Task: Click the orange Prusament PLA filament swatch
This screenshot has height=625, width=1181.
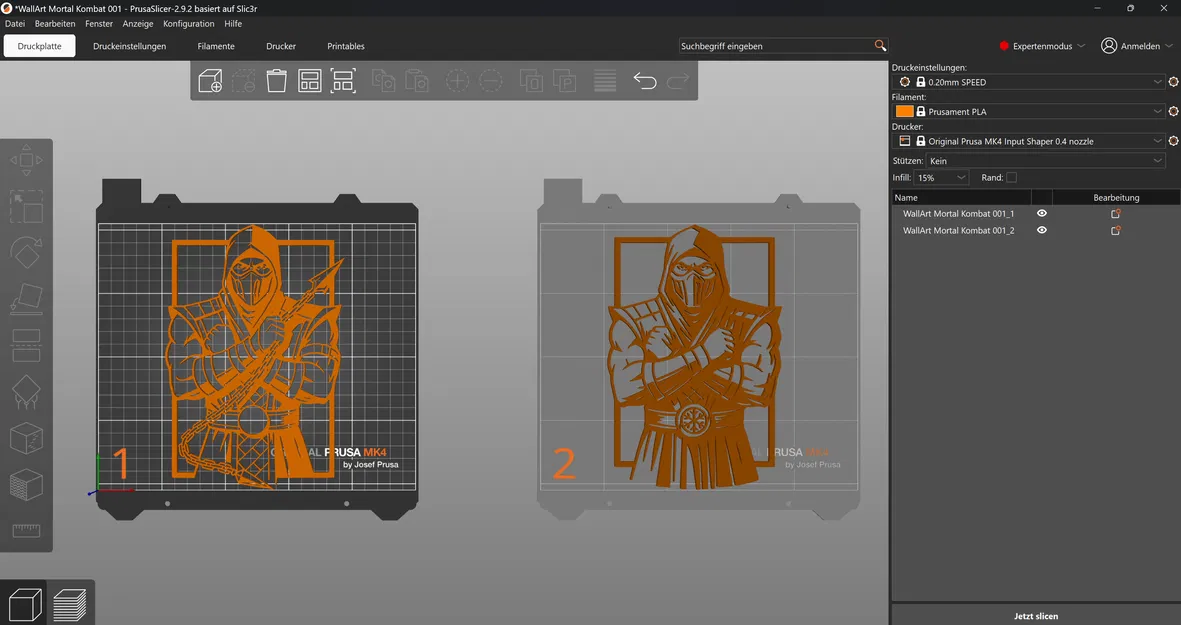Action: pos(904,111)
